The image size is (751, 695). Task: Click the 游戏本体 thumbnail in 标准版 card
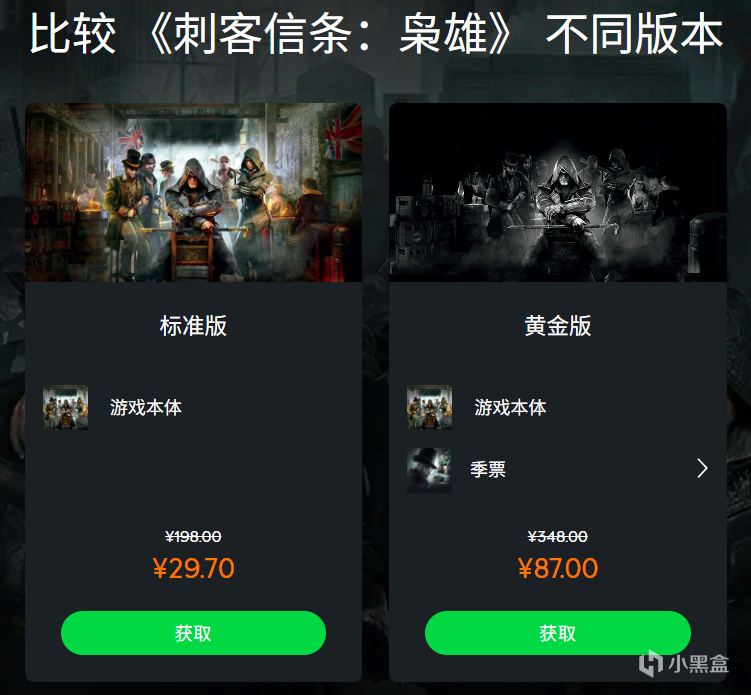[66, 407]
